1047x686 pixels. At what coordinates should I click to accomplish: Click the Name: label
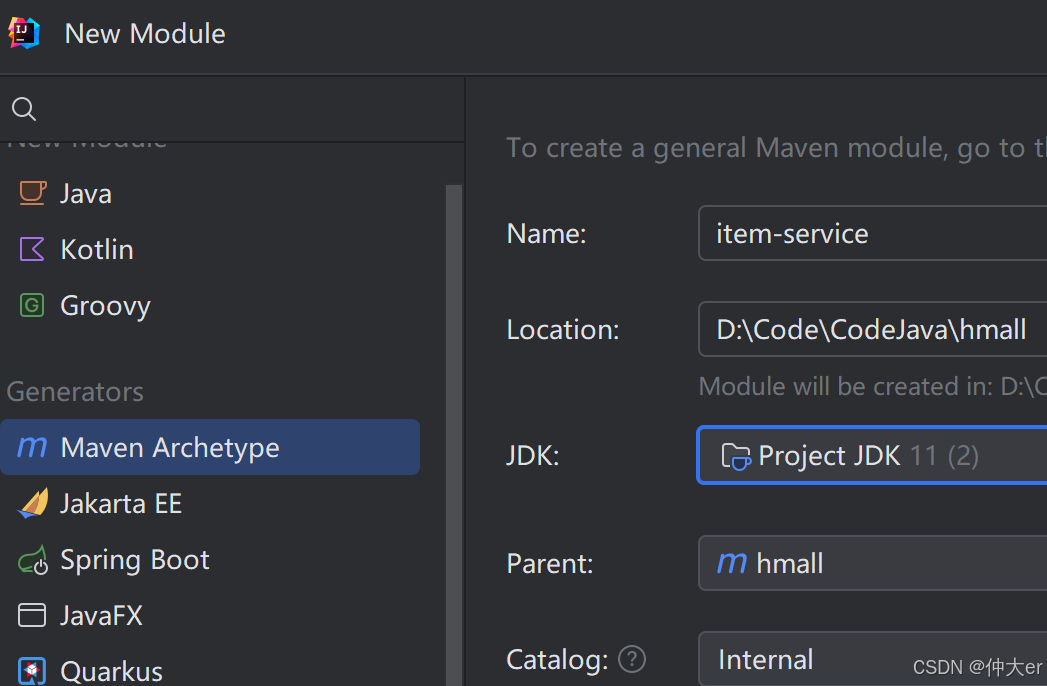546,234
